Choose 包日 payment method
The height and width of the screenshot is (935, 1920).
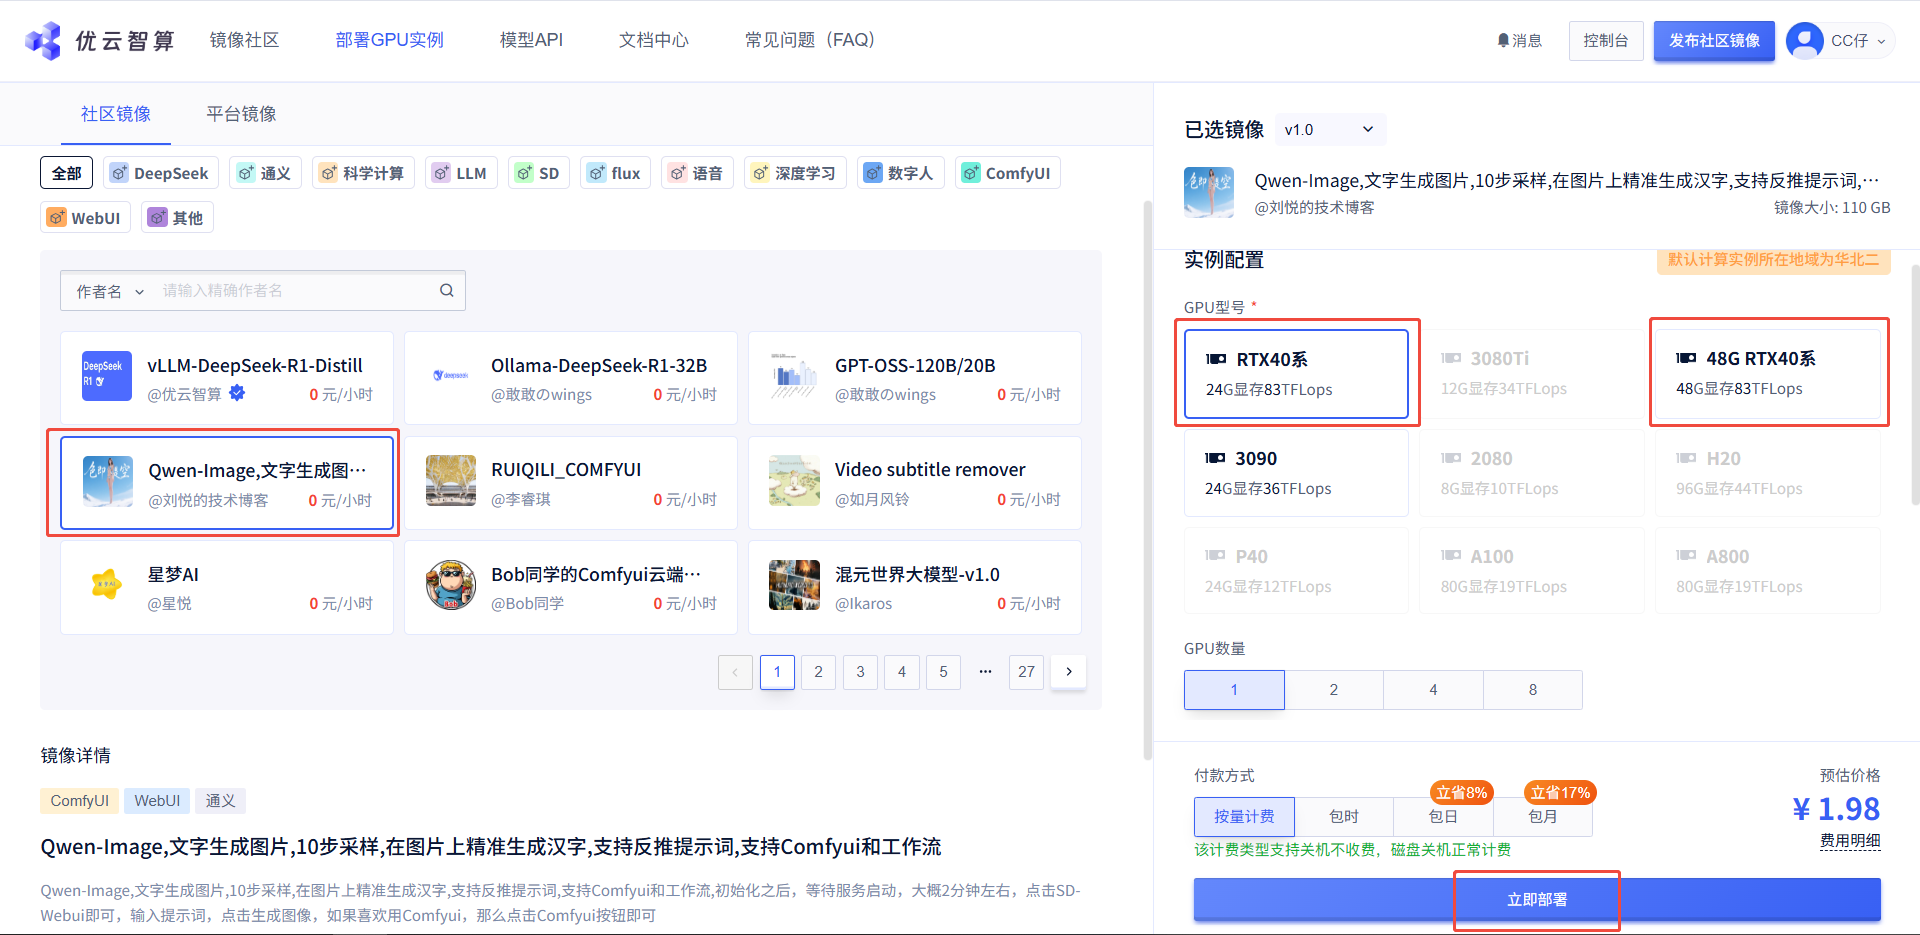1443,817
